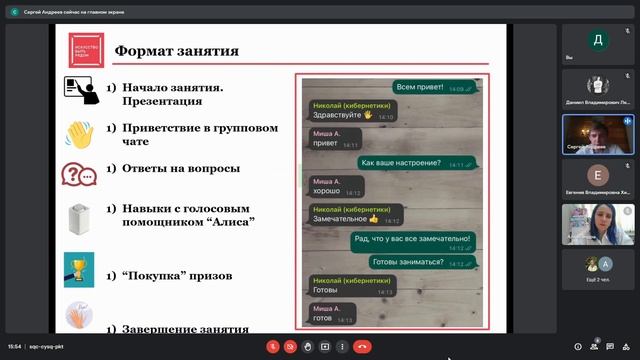Click slide text Приветствие в групповом чате
640x360 pixels.
pos(200,134)
